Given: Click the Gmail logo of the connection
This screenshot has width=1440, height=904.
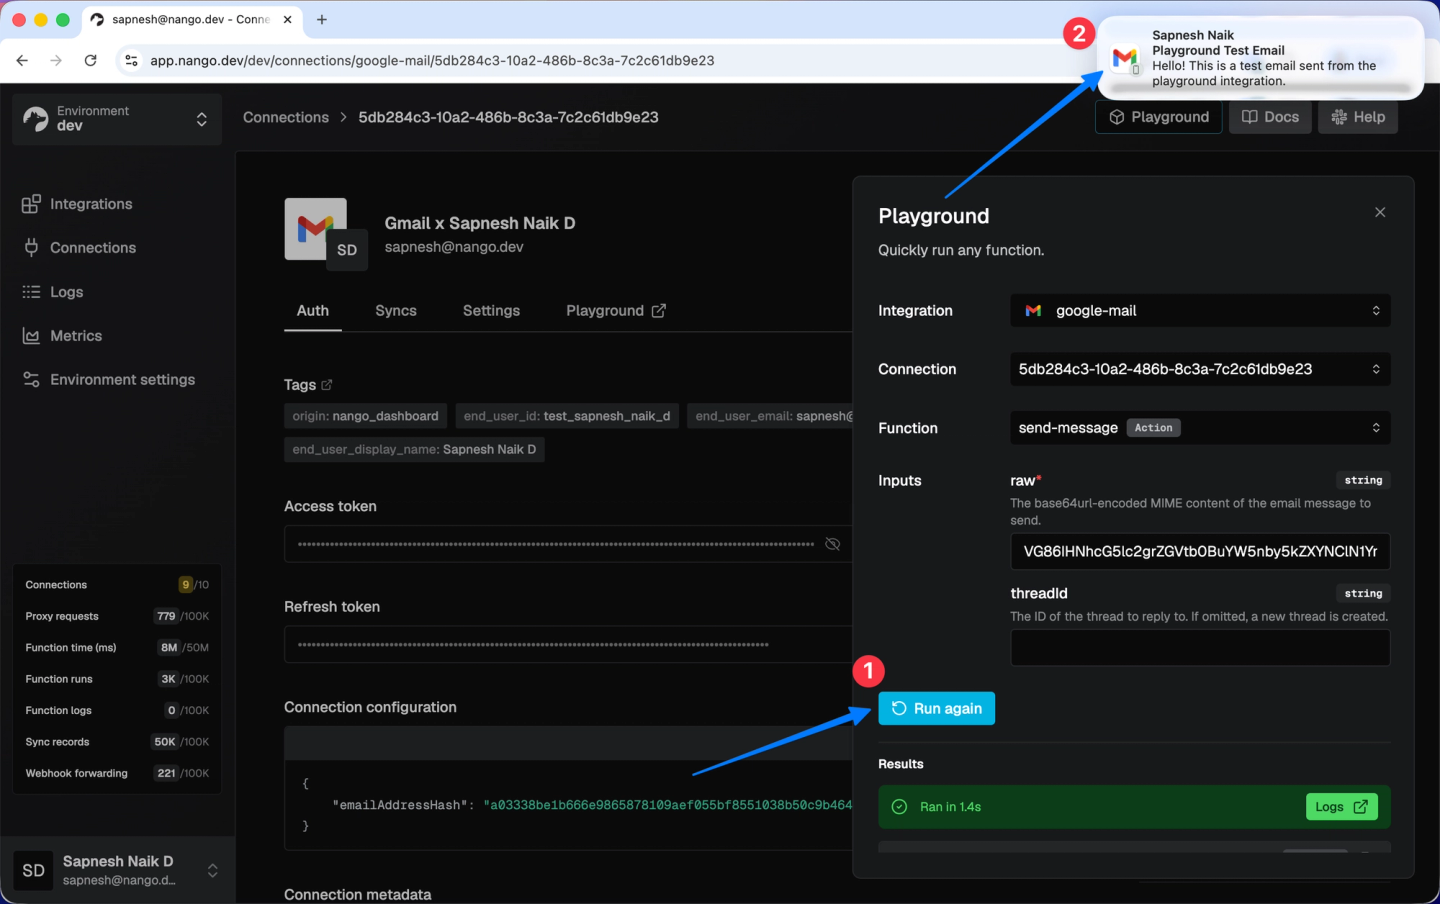Looking at the screenshot, I should [315, 228].
